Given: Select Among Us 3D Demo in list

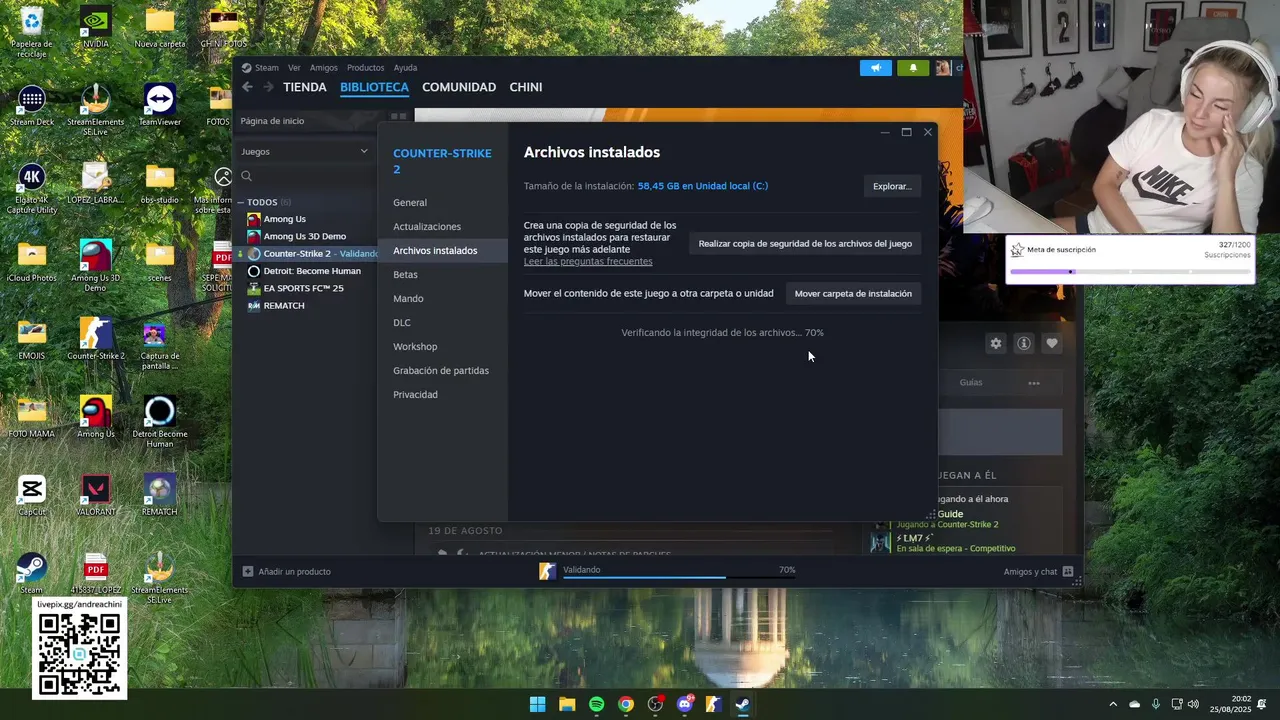Looking at the screenshot, I should click(x=305, y=236).
